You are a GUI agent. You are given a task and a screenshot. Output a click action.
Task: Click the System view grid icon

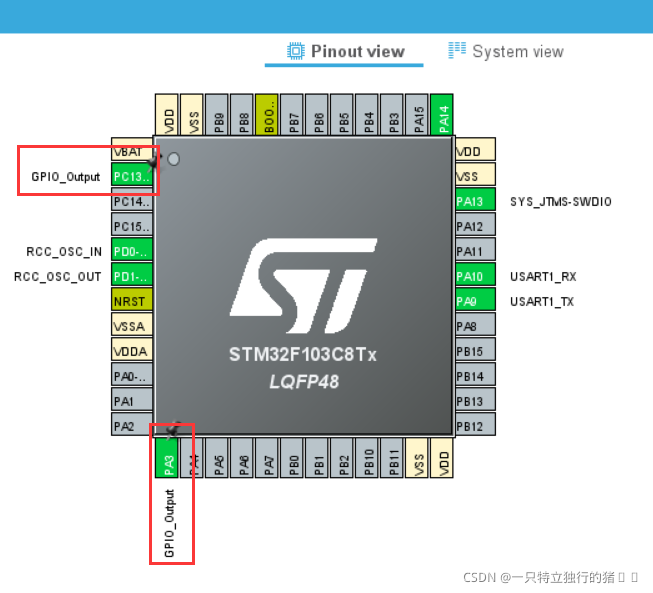[457, 50]
